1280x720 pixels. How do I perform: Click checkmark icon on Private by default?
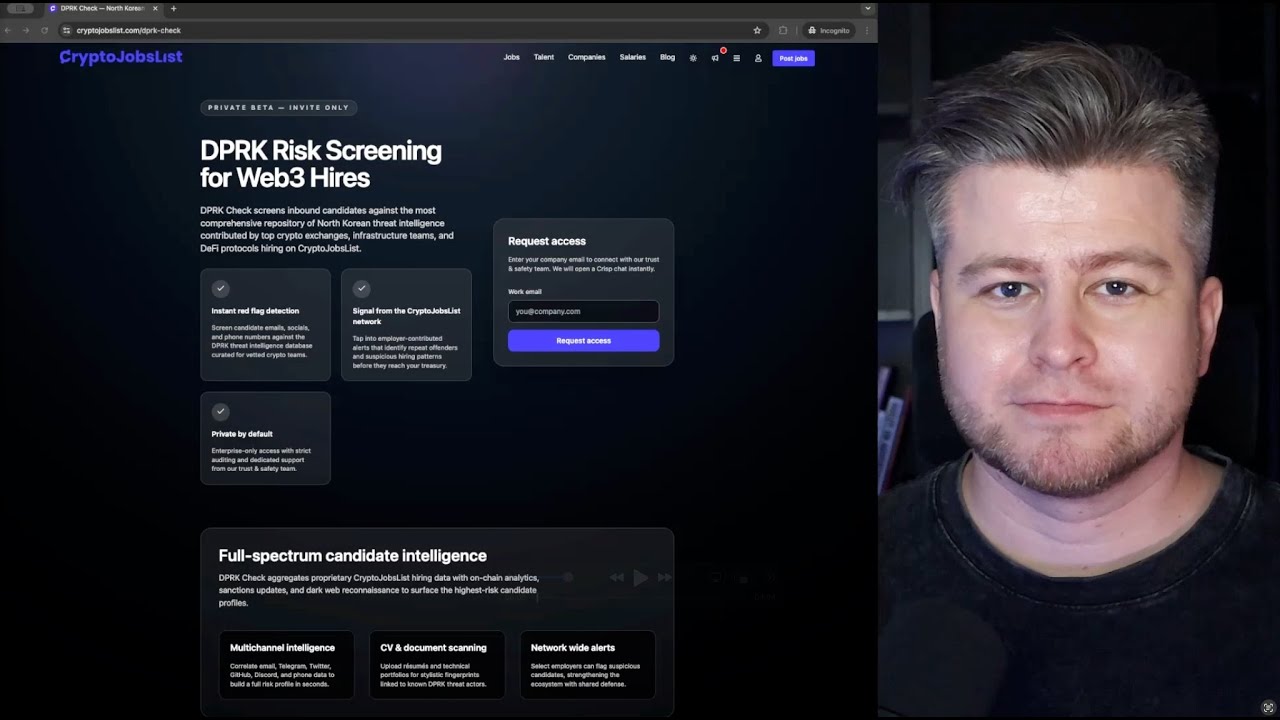pyautogui.click(x=221, y=411)
